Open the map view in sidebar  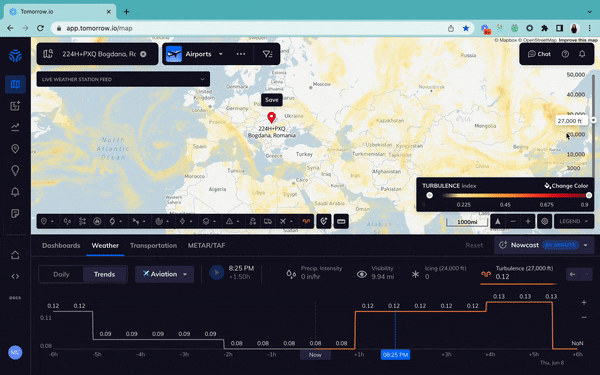(15, 84)
